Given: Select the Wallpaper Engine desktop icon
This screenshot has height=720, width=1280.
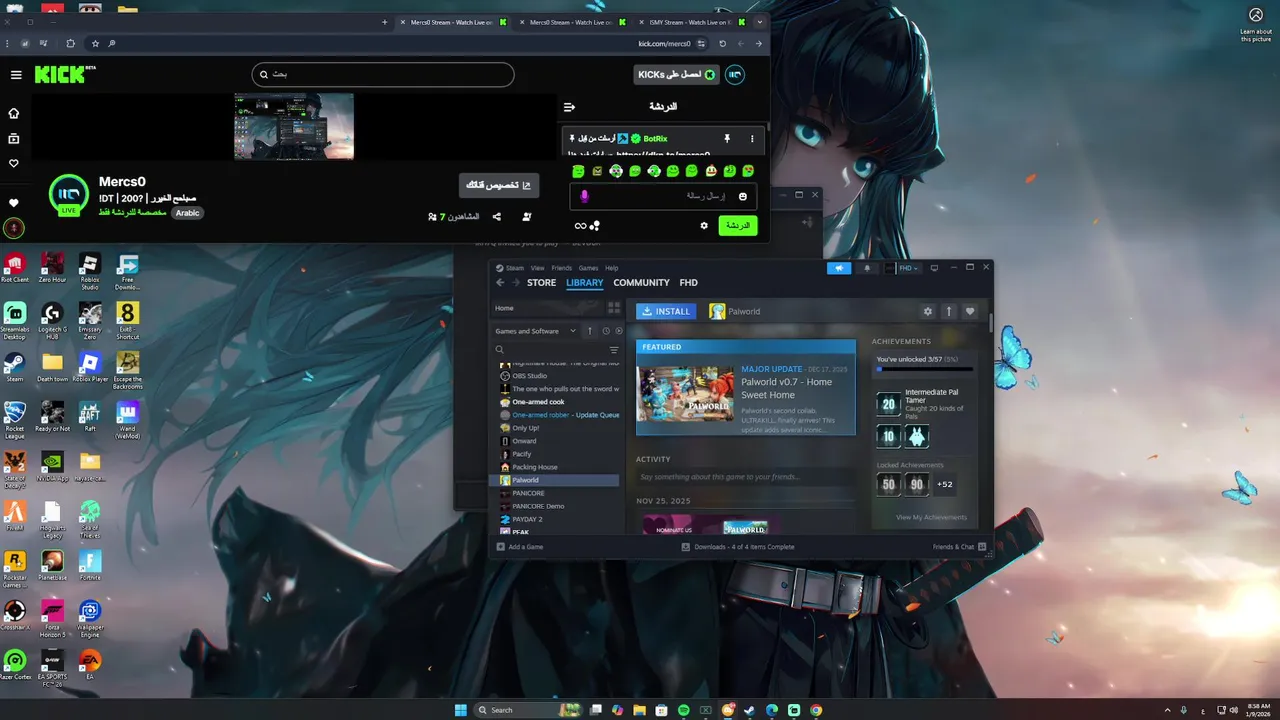Looking at the screenshot, I should [x=90, y=616].
